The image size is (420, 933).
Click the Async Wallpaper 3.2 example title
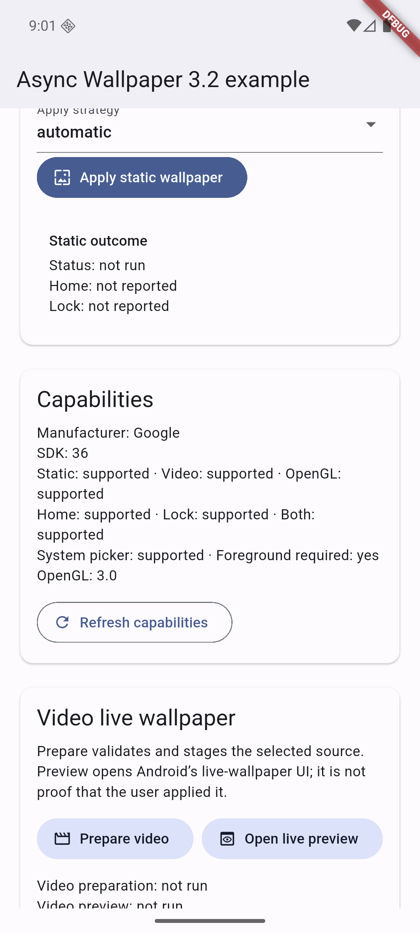click(x=163, y=79)
